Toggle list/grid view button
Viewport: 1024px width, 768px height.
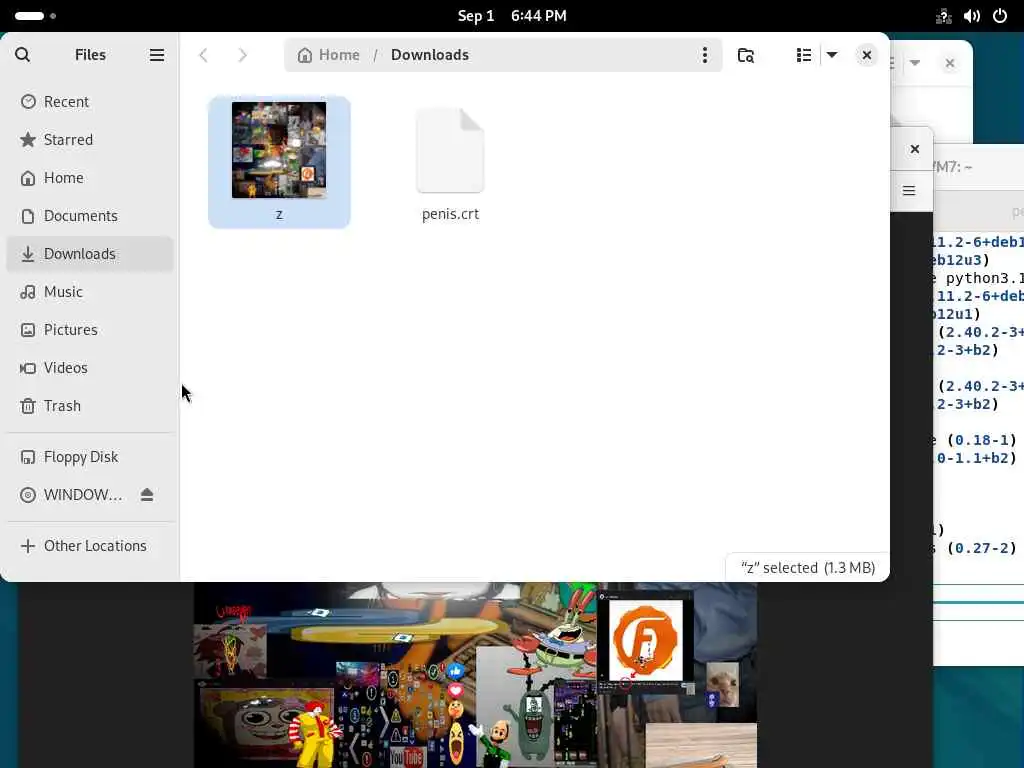coord(804,55)
